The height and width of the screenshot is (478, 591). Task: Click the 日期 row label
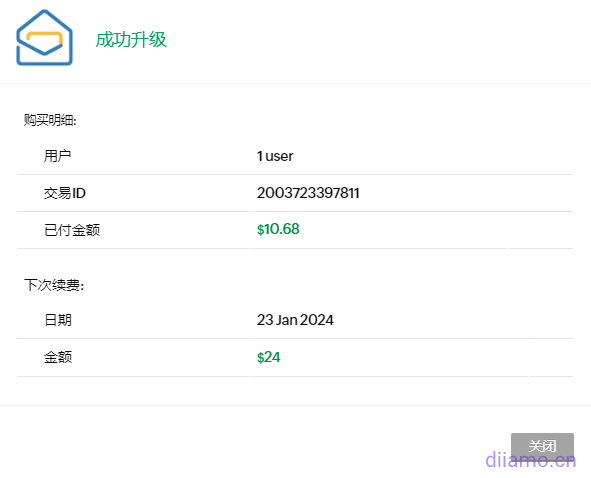pyautogui.click(x=57, y=320)
